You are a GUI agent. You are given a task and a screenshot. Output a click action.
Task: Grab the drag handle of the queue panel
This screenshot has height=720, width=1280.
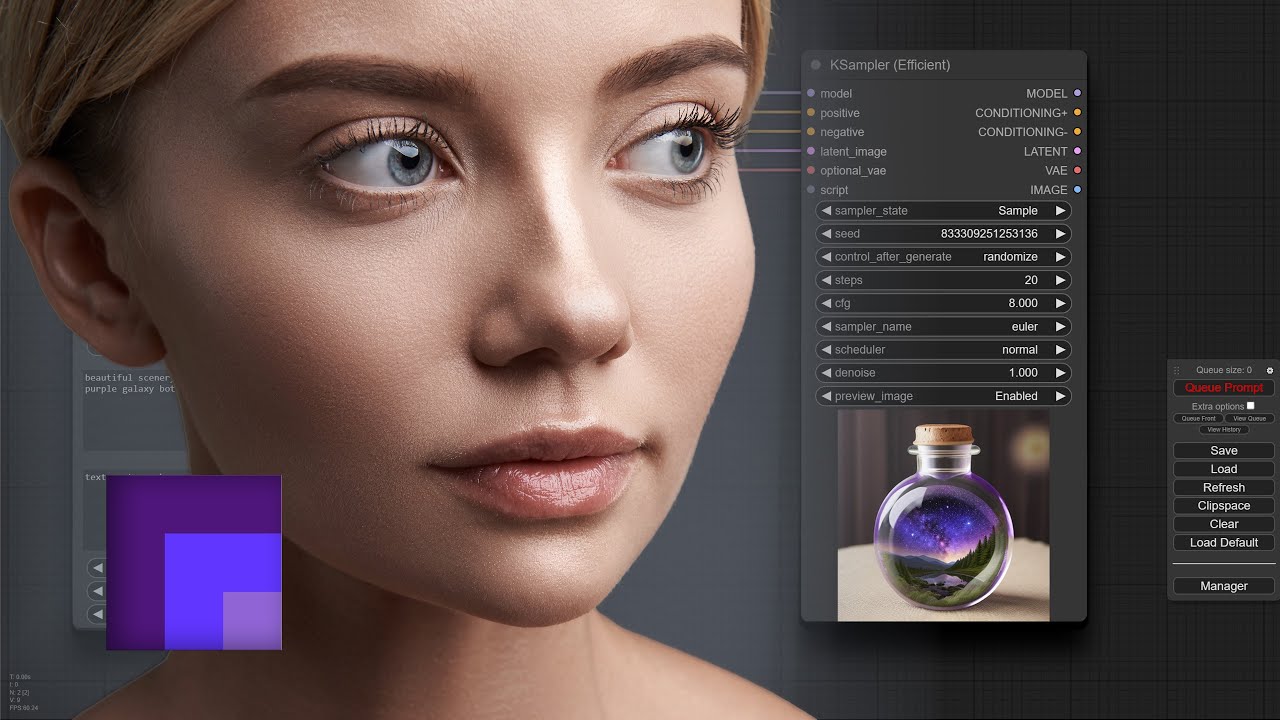click(x=1176, y=370)
